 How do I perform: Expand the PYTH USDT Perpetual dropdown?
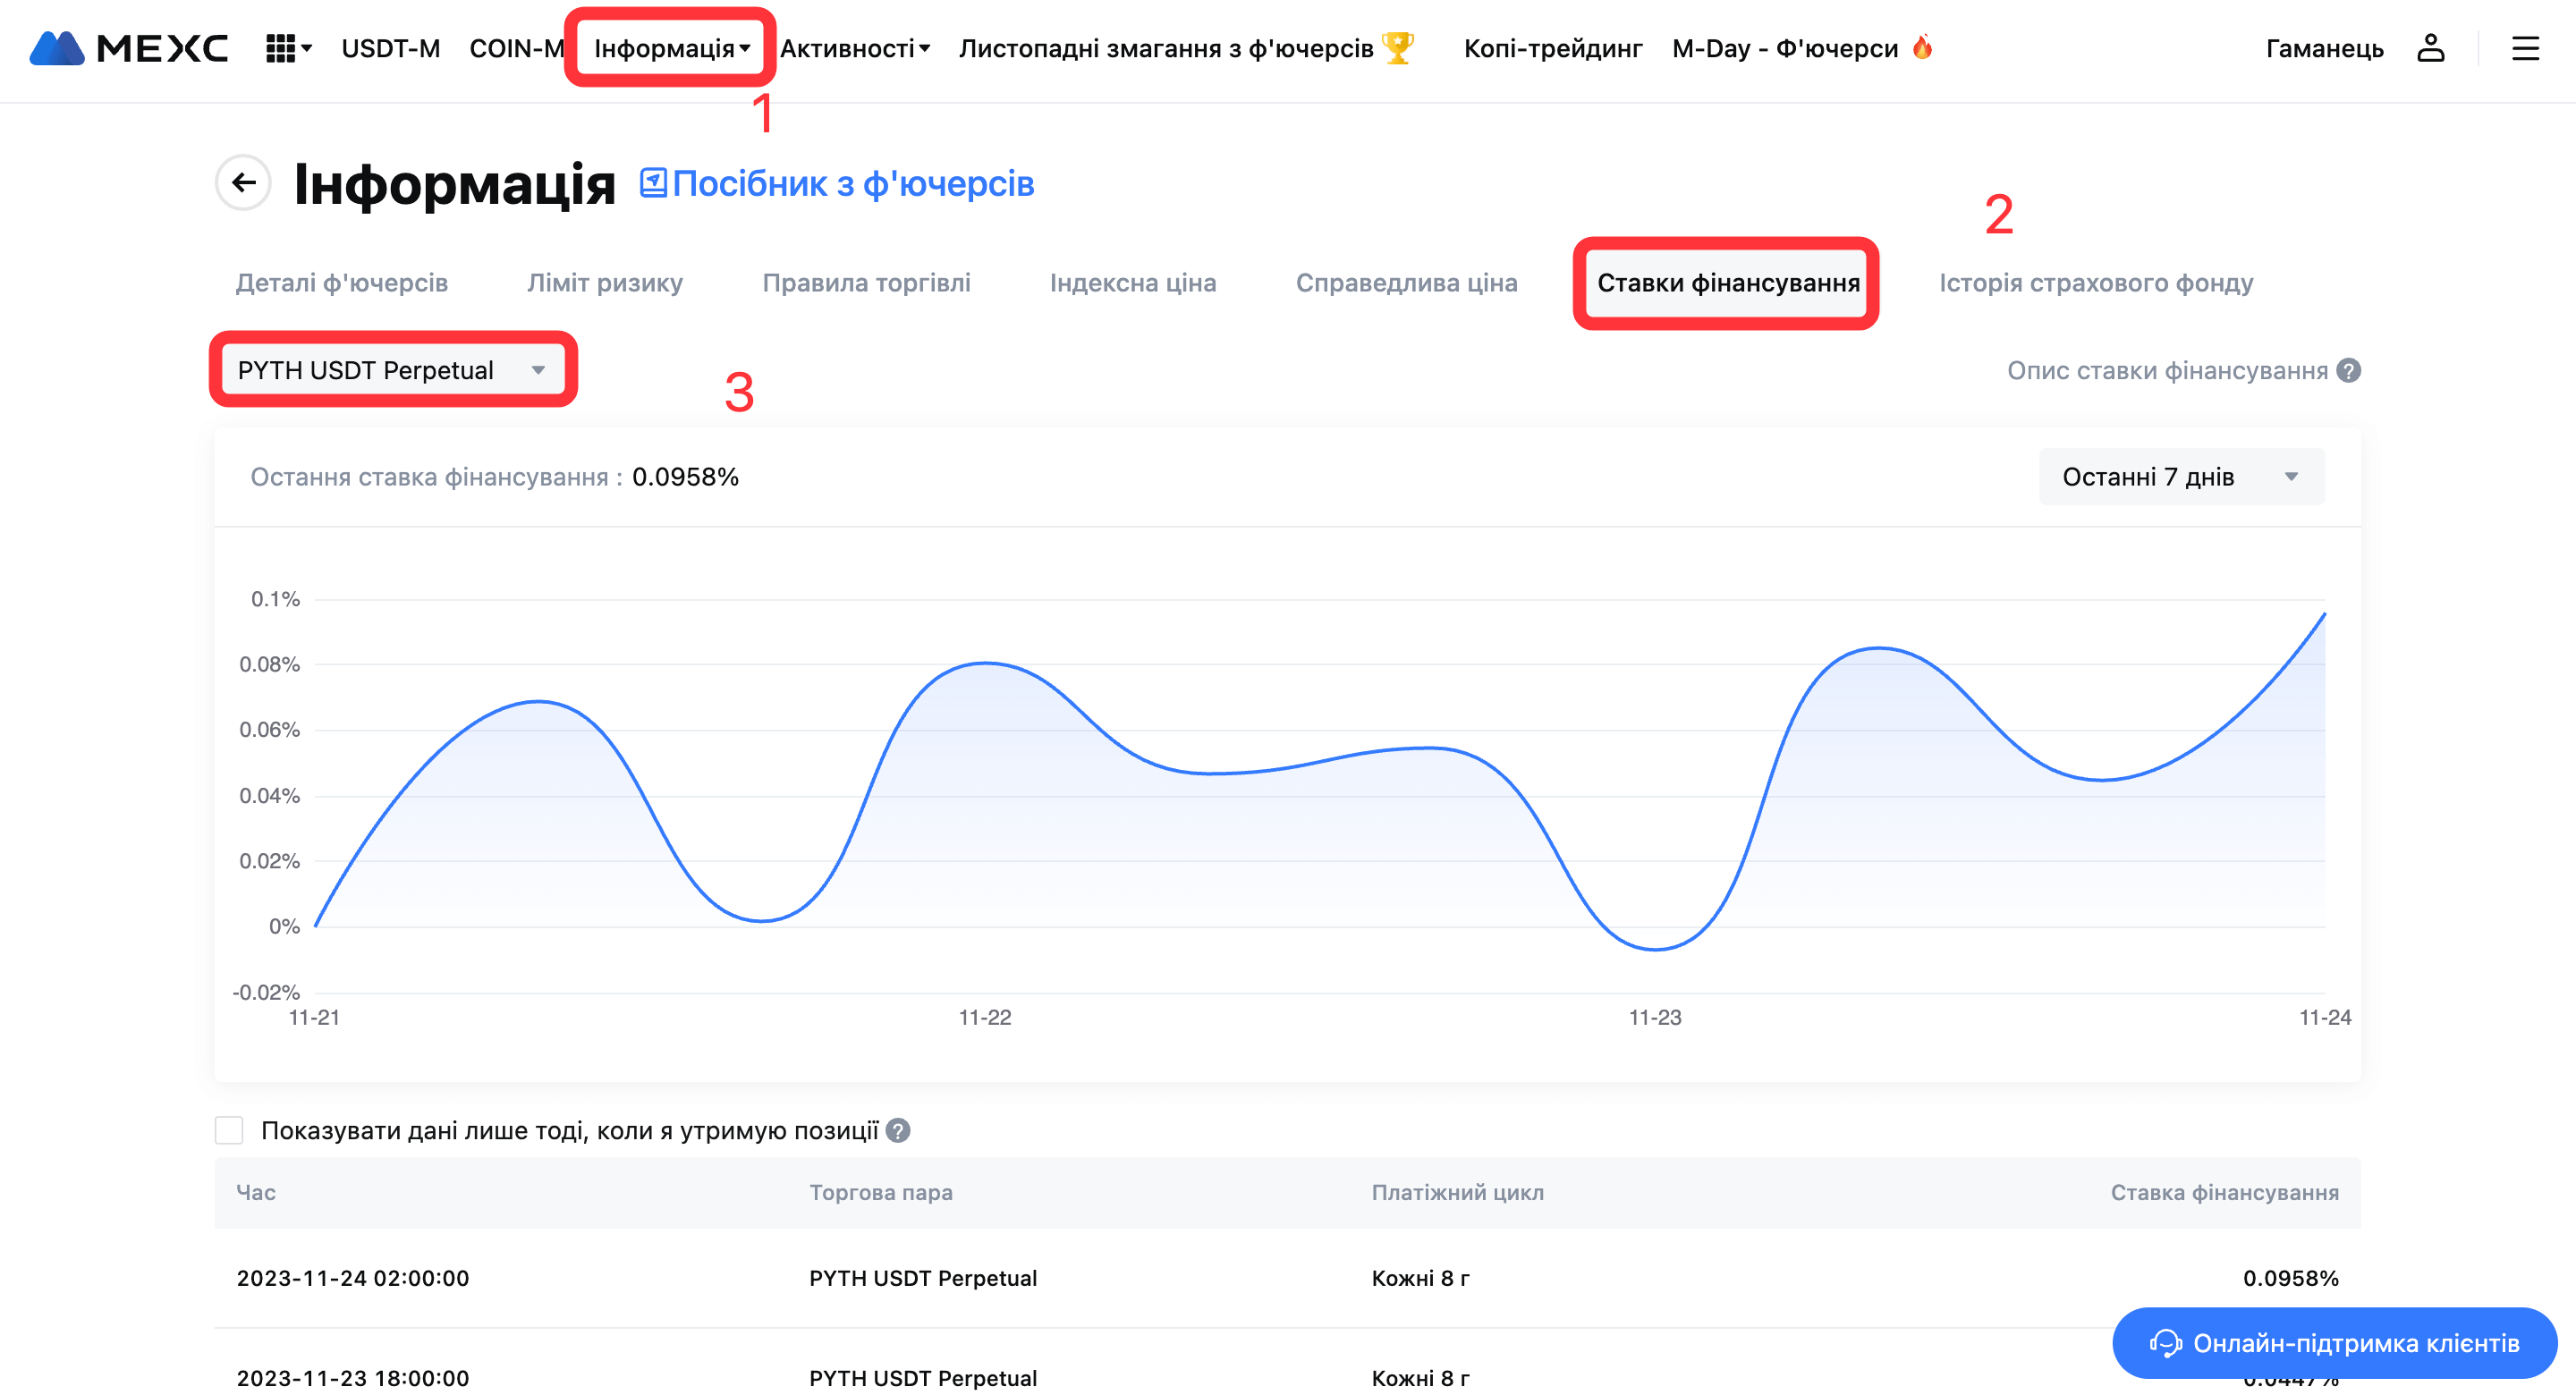[392, 371]
